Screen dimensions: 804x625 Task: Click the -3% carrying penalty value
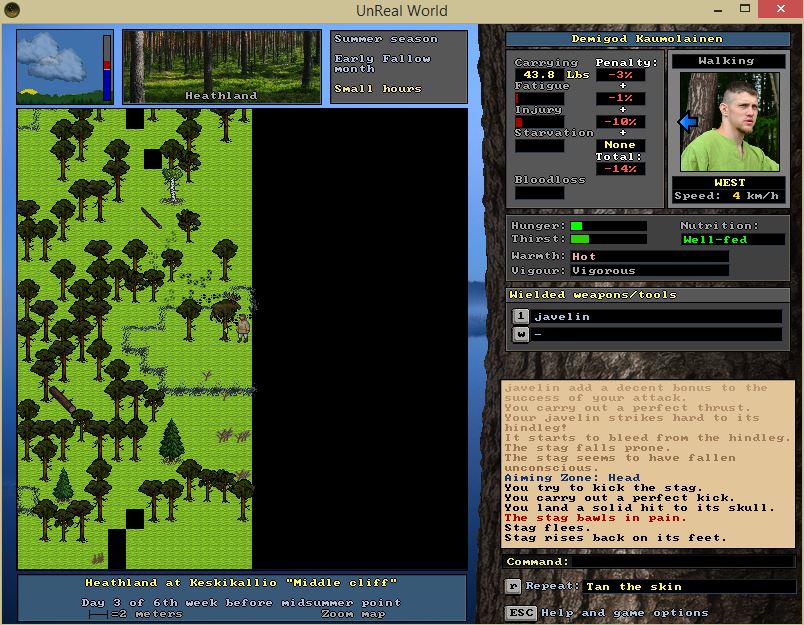tap(620, 74)
